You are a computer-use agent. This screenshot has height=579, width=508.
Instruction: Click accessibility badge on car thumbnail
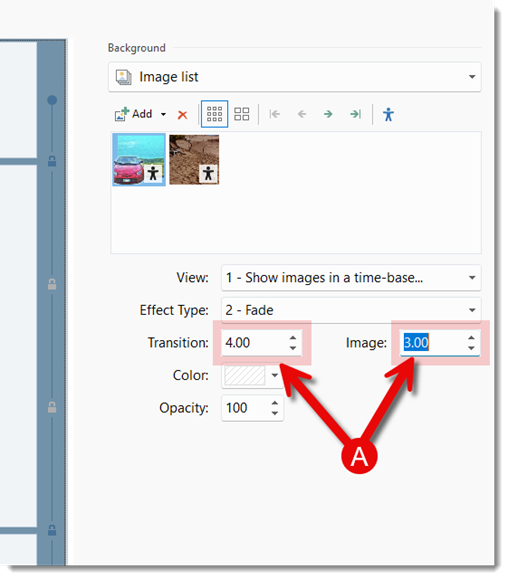click(x=153, y=173)
